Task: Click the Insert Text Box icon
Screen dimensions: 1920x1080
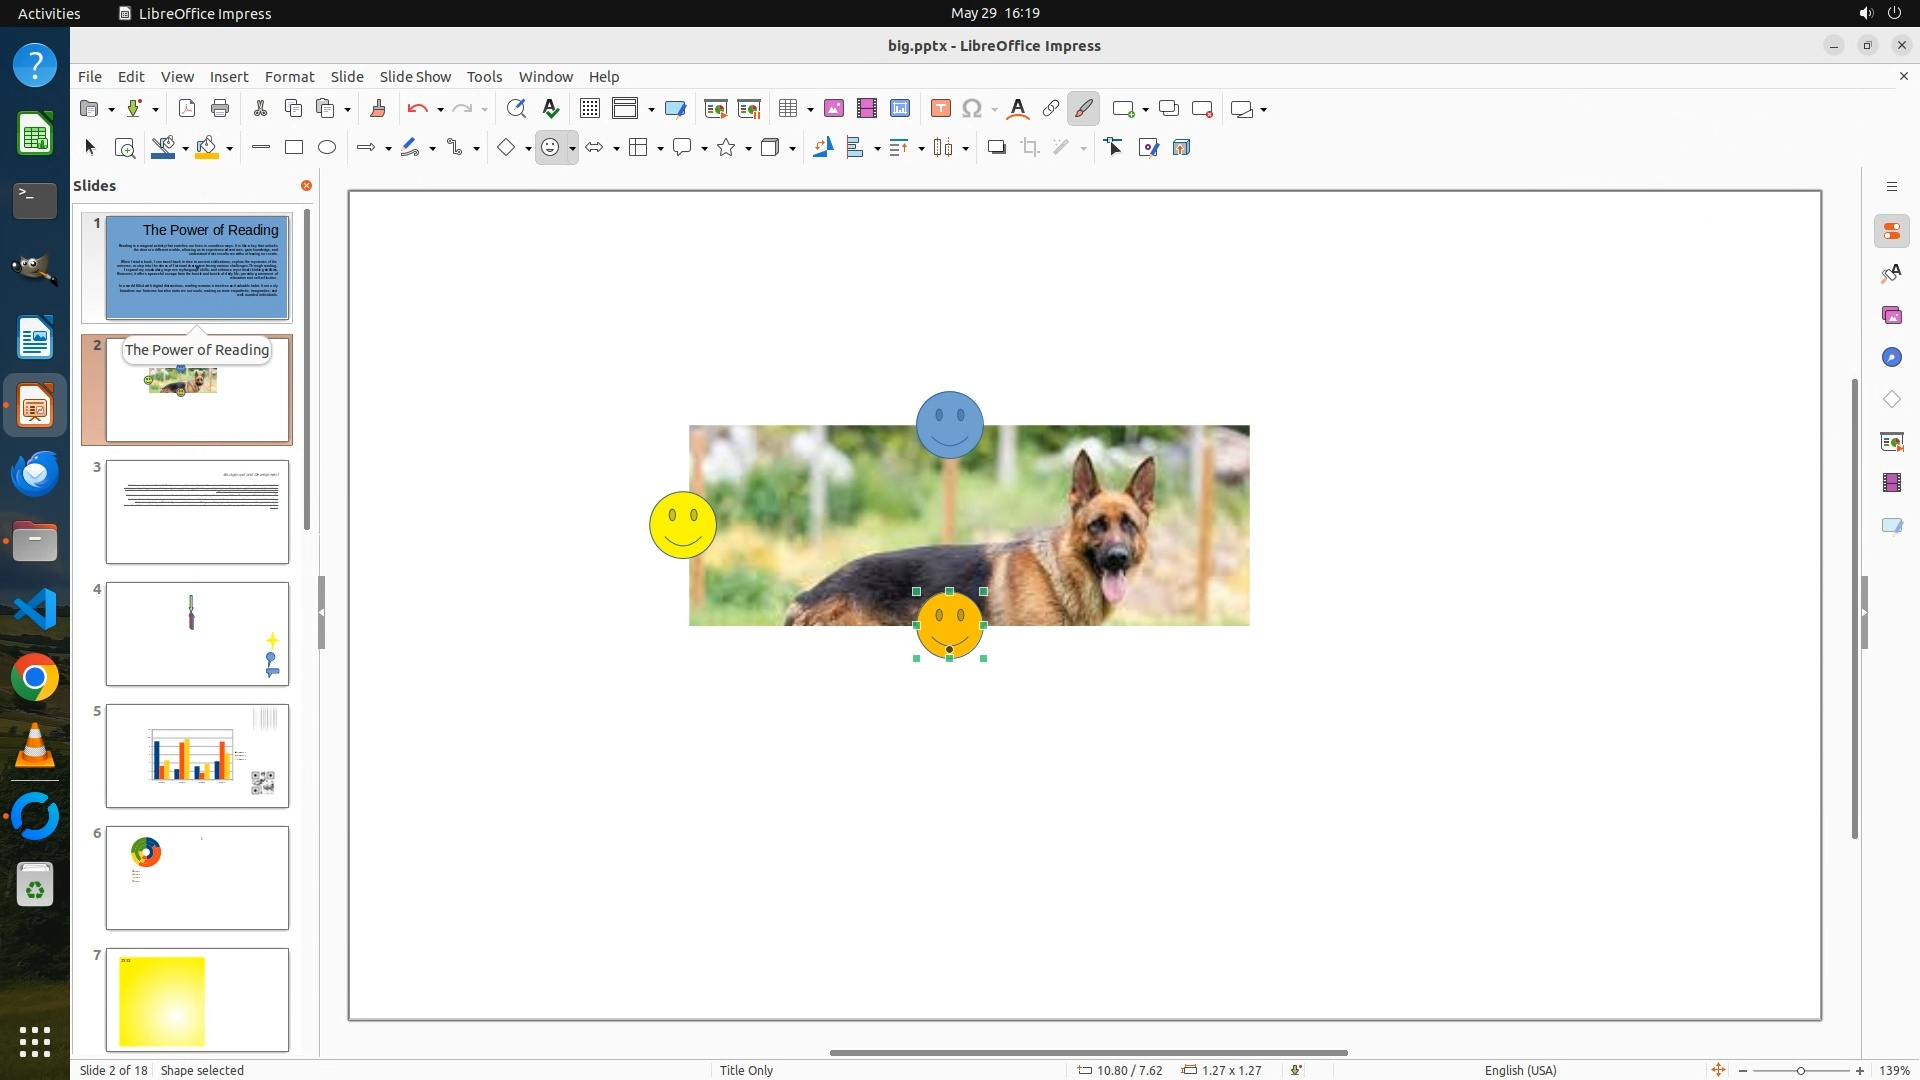Action: [x=940, y=109]
